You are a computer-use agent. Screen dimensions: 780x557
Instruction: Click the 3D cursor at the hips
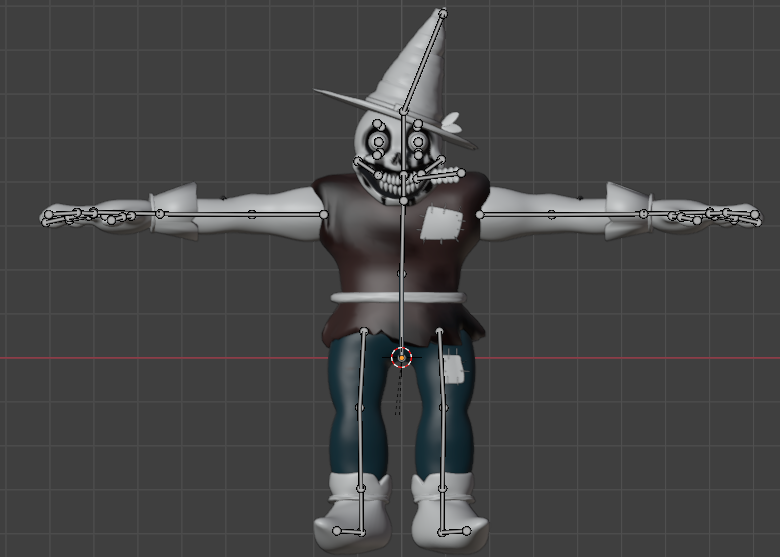coord(401,358)
